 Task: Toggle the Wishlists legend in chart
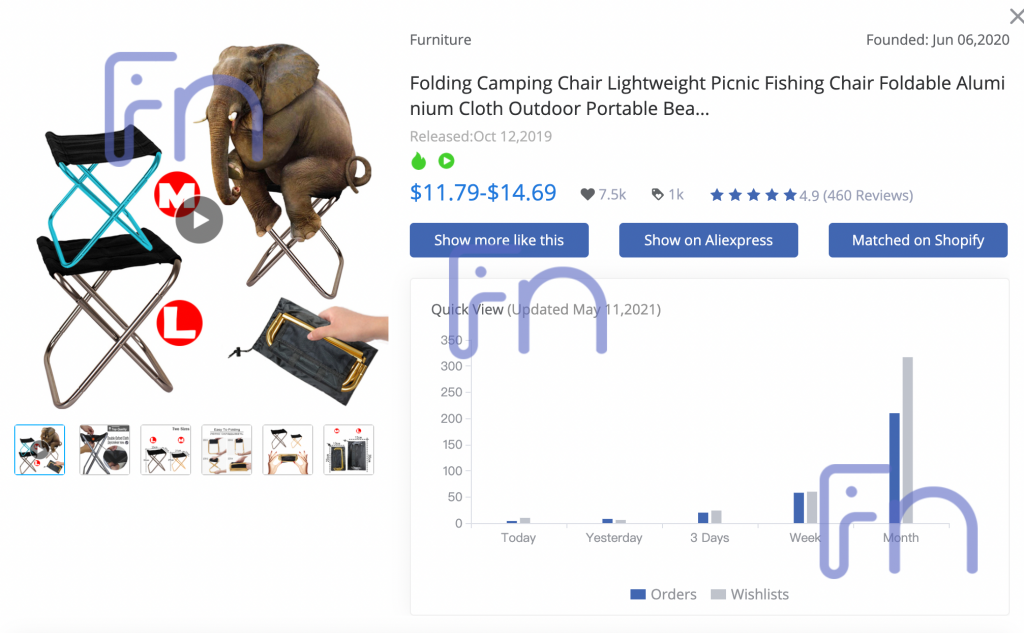pyautogui.click(x=750, y=594)
